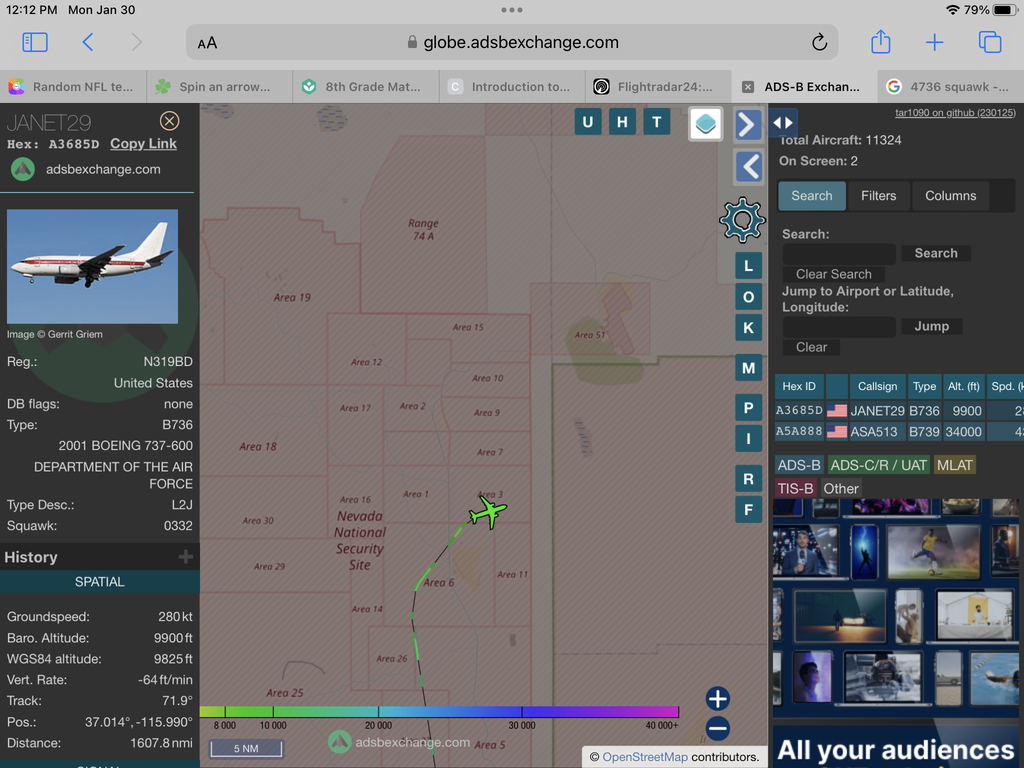Sort table by Spd. column
The height and width of the screenshot is (768, 1024).
(x=1004, y=387)
